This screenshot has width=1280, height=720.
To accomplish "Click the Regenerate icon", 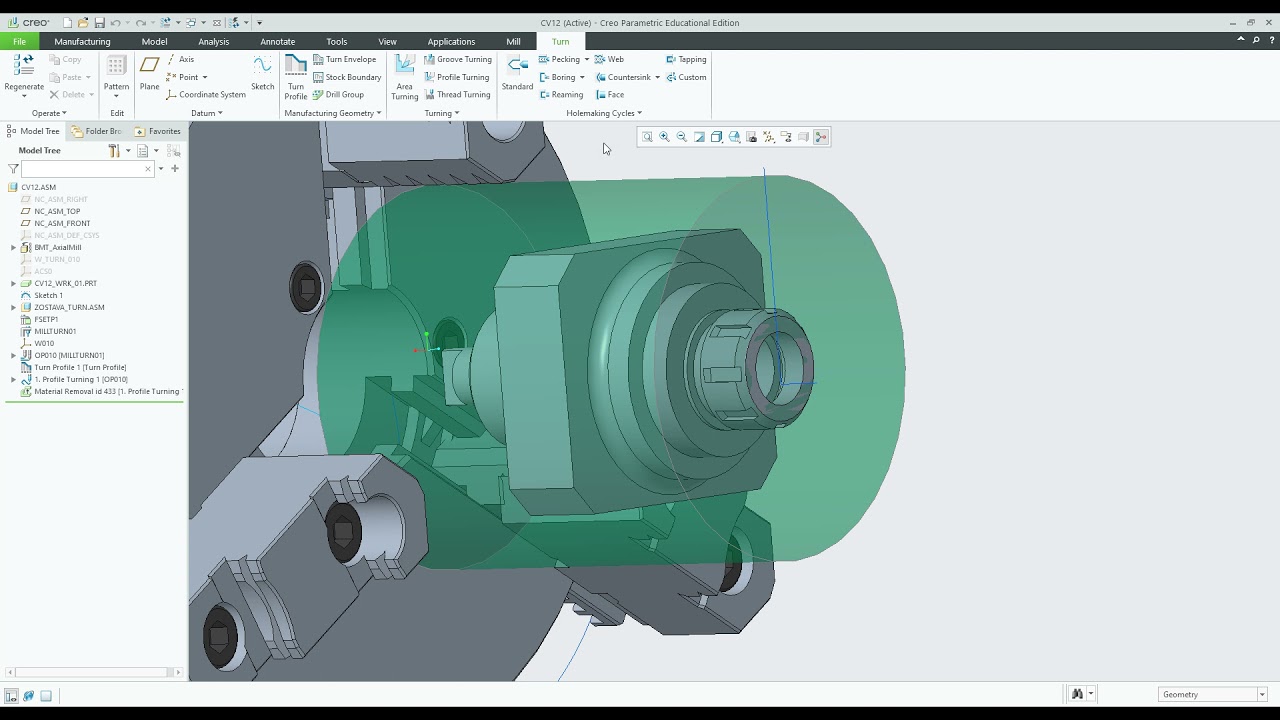I will (x=24, y=75).
